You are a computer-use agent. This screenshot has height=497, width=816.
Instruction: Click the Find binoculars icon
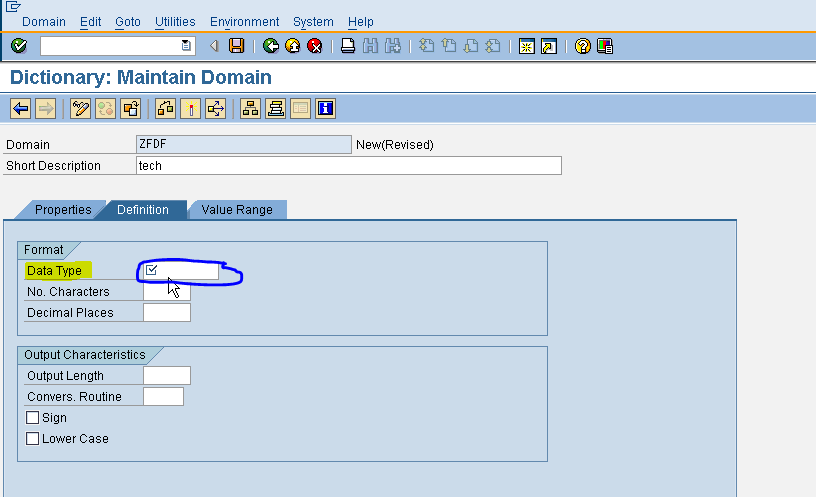point(370,46)
